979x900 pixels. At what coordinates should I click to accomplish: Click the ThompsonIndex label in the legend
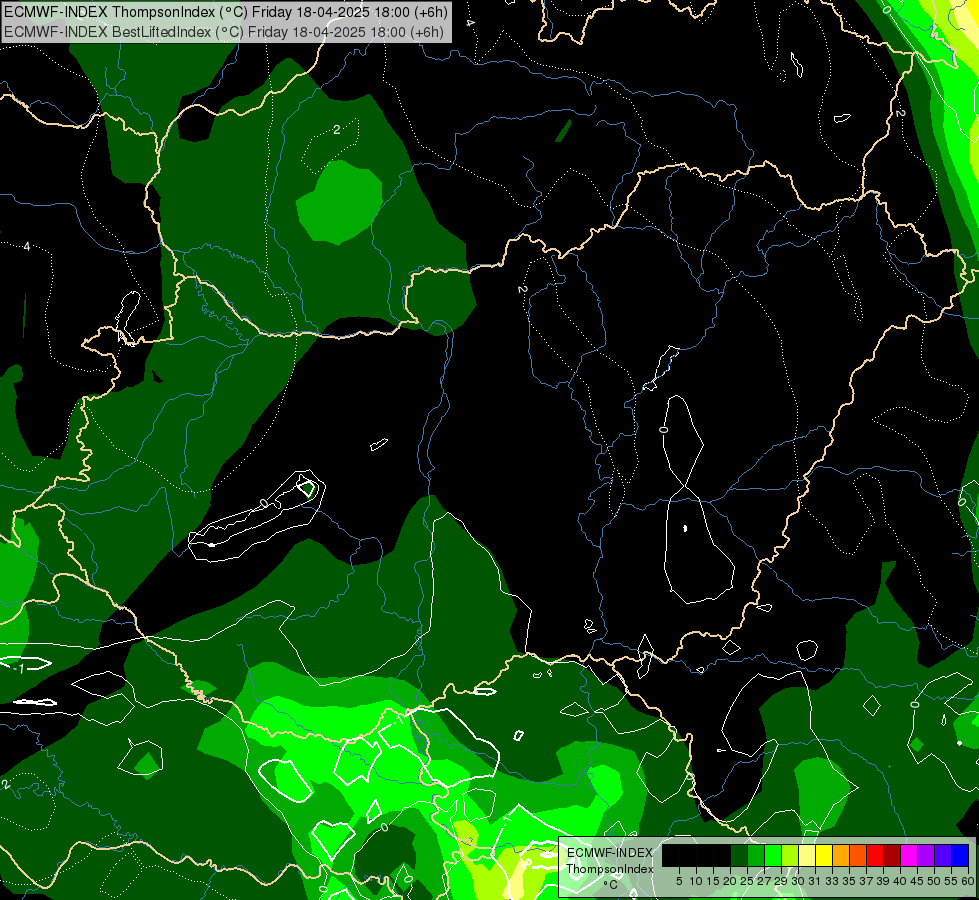tap(610, 869)
